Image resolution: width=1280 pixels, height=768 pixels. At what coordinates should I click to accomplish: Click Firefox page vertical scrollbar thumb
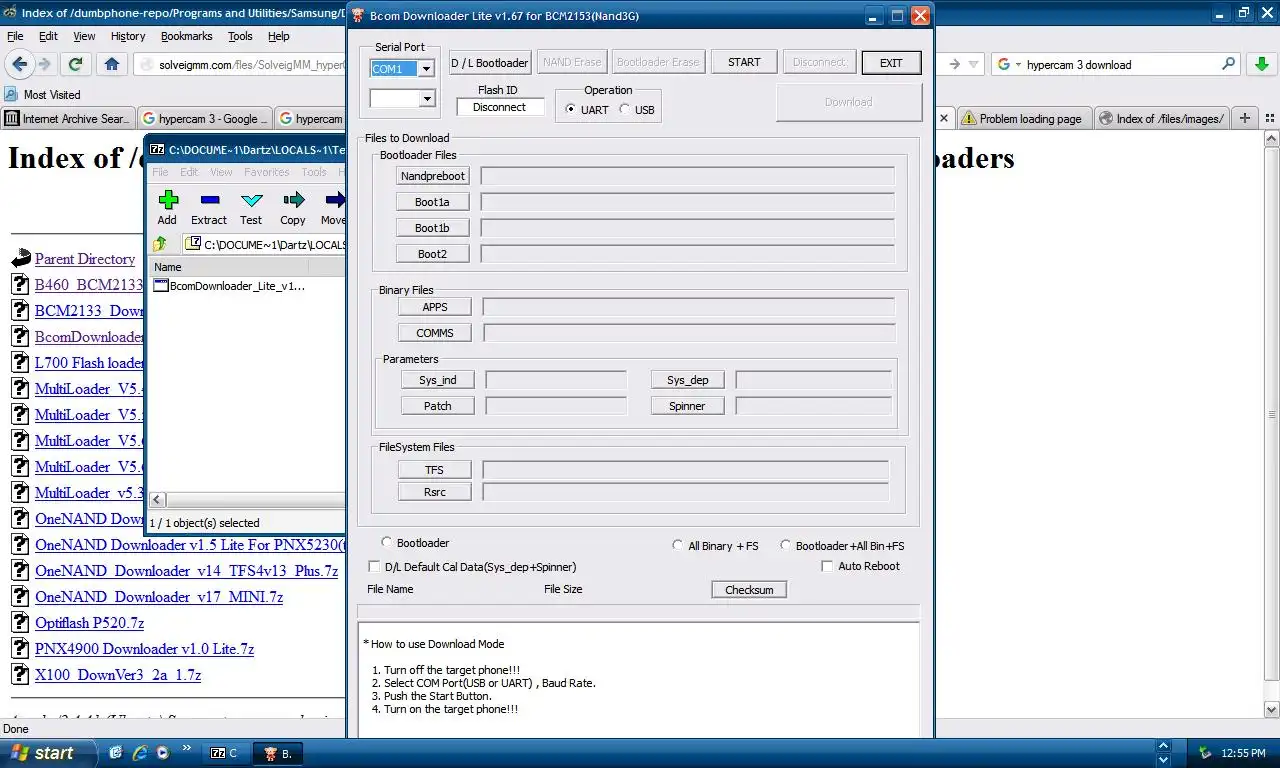point(1272,414)
